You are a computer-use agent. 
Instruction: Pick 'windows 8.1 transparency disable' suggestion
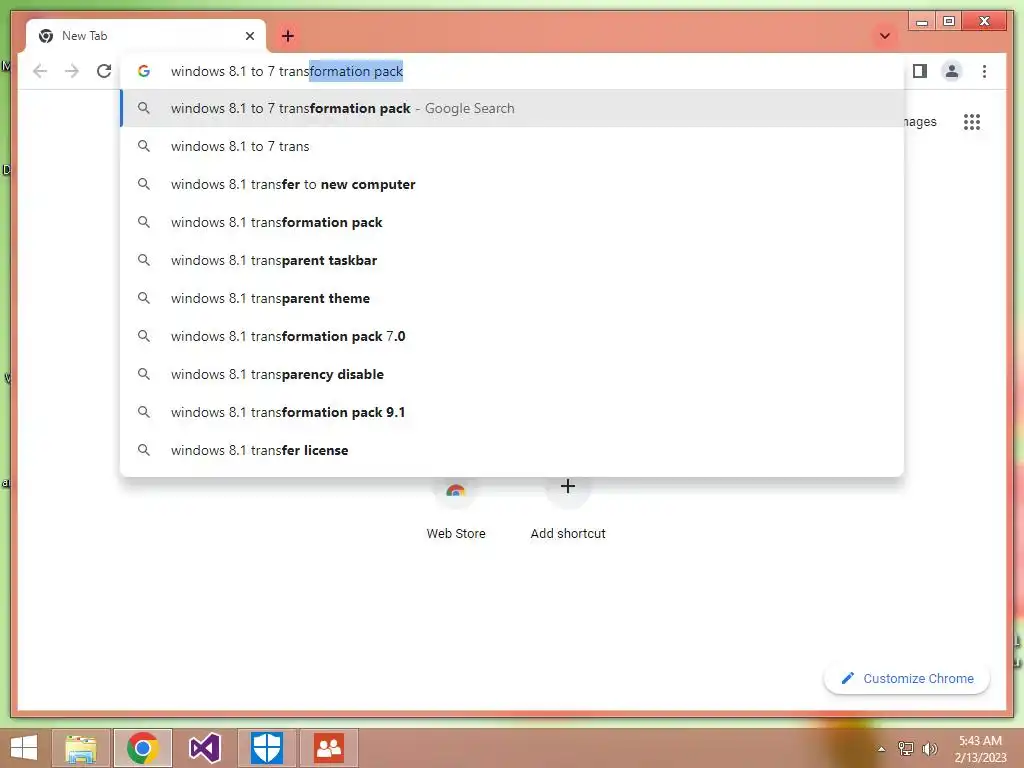[x=512, y=374]
